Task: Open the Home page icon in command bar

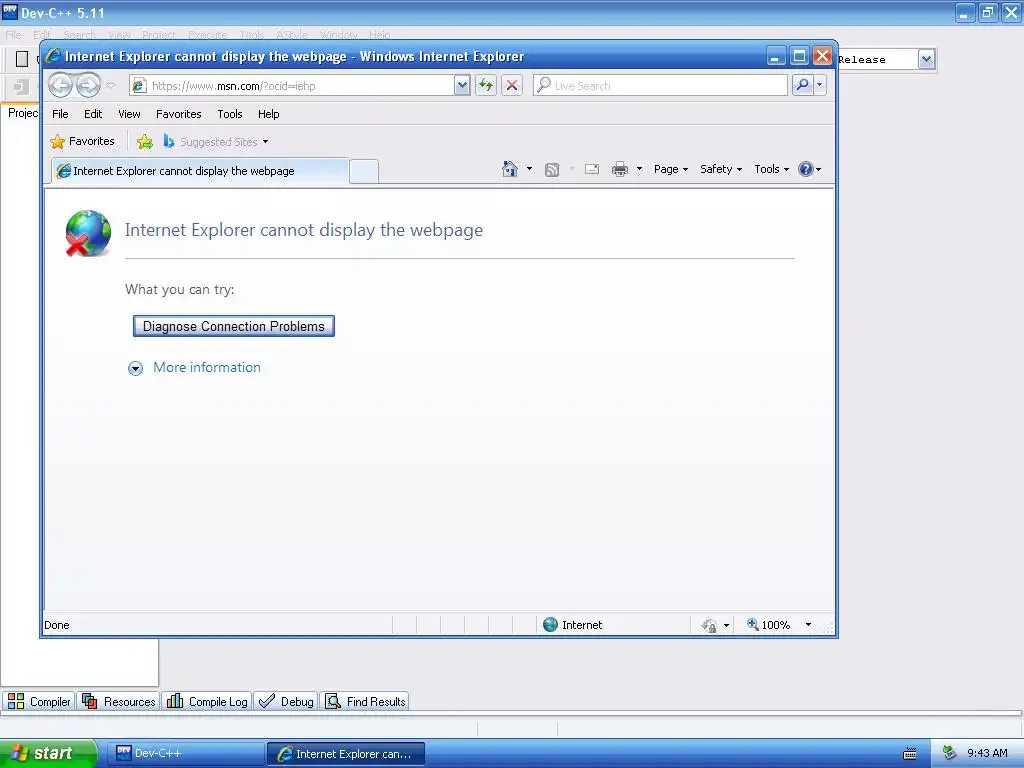Action: tap(509, 169)
